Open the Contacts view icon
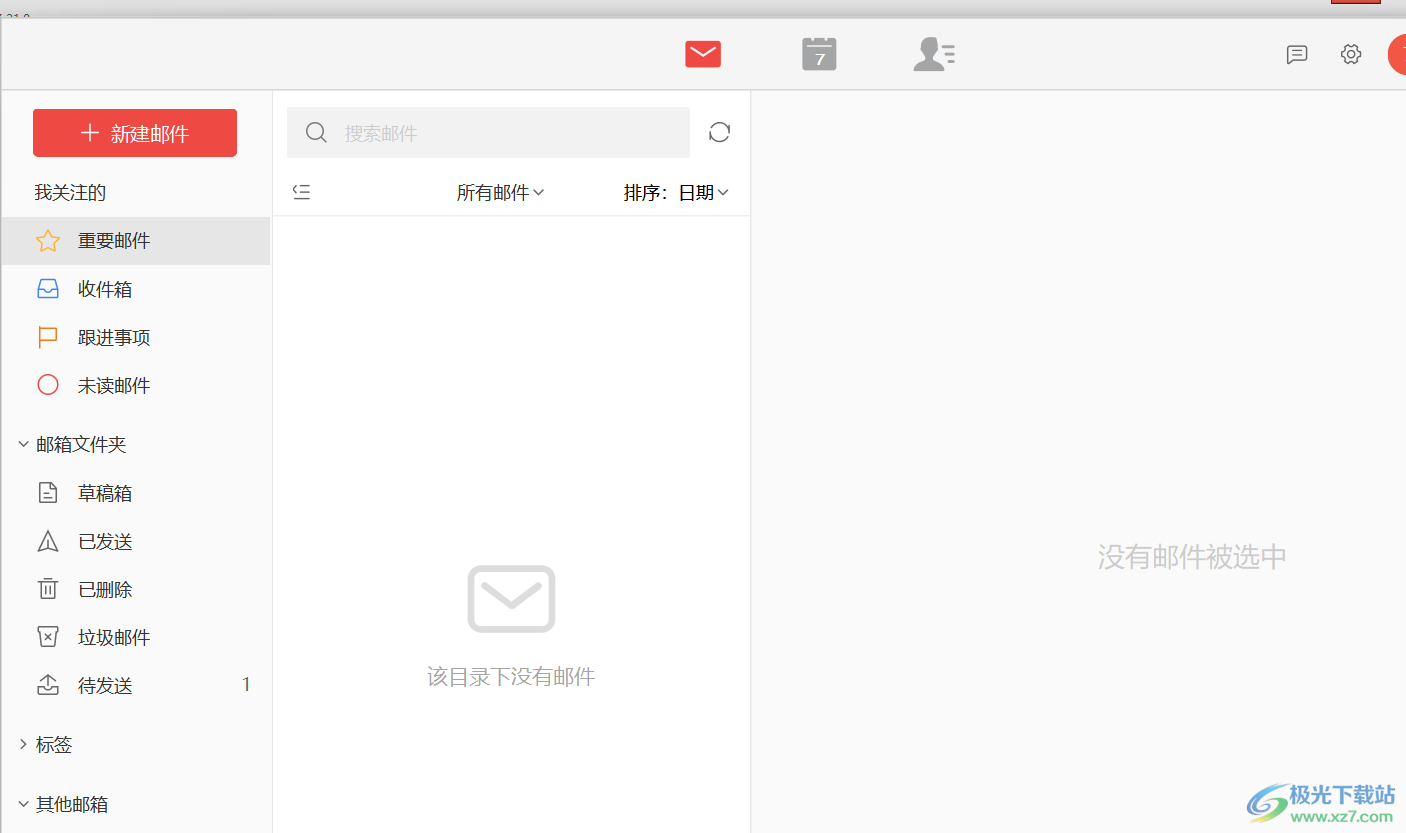The height and width of the screenshot is (833, 1406). tap(934, 54)
